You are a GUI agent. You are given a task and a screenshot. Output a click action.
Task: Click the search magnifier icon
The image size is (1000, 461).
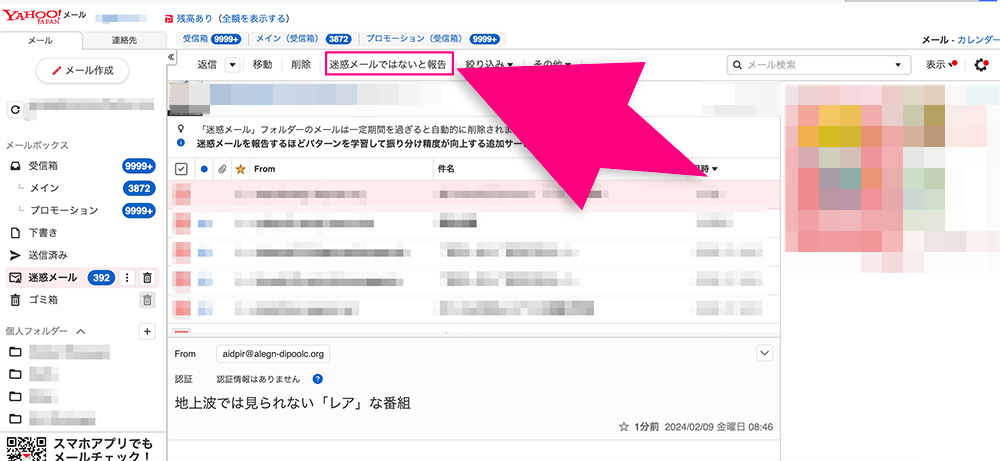click(737, 65)
